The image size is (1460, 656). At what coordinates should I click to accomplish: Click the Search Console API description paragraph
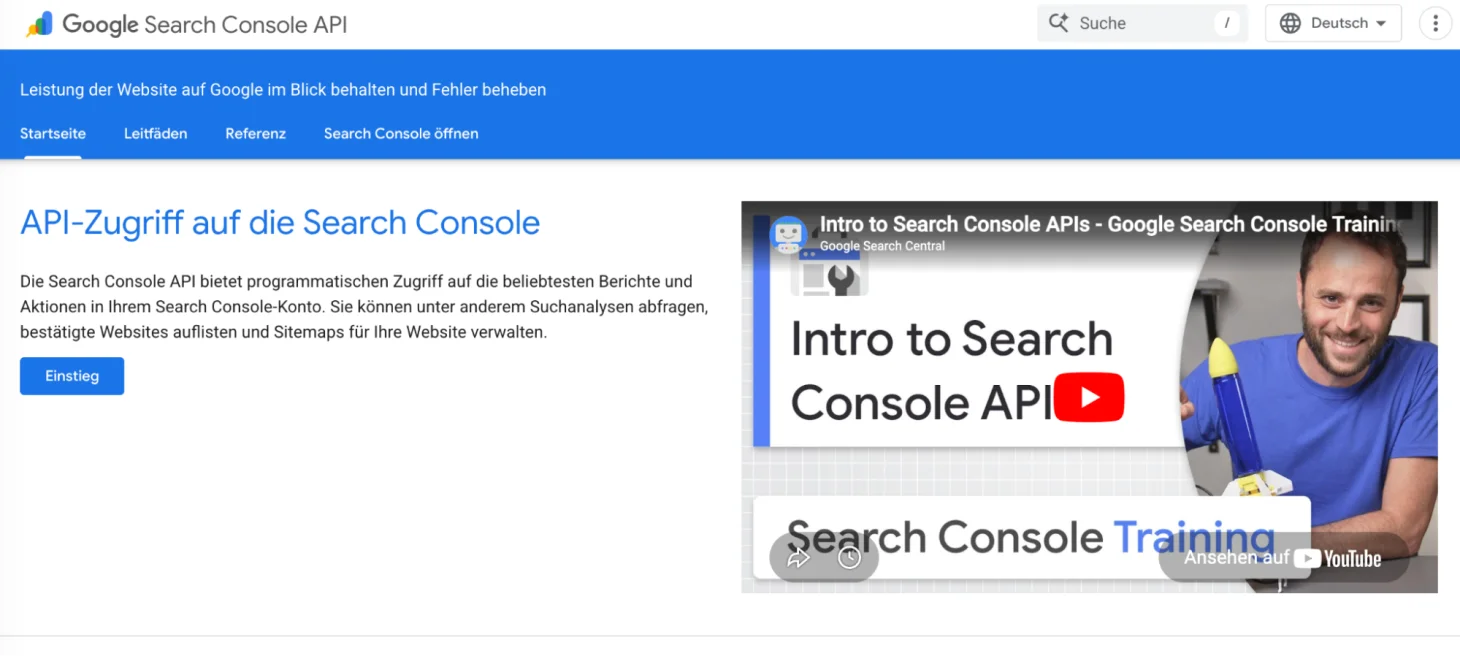[x=364, y=307]
